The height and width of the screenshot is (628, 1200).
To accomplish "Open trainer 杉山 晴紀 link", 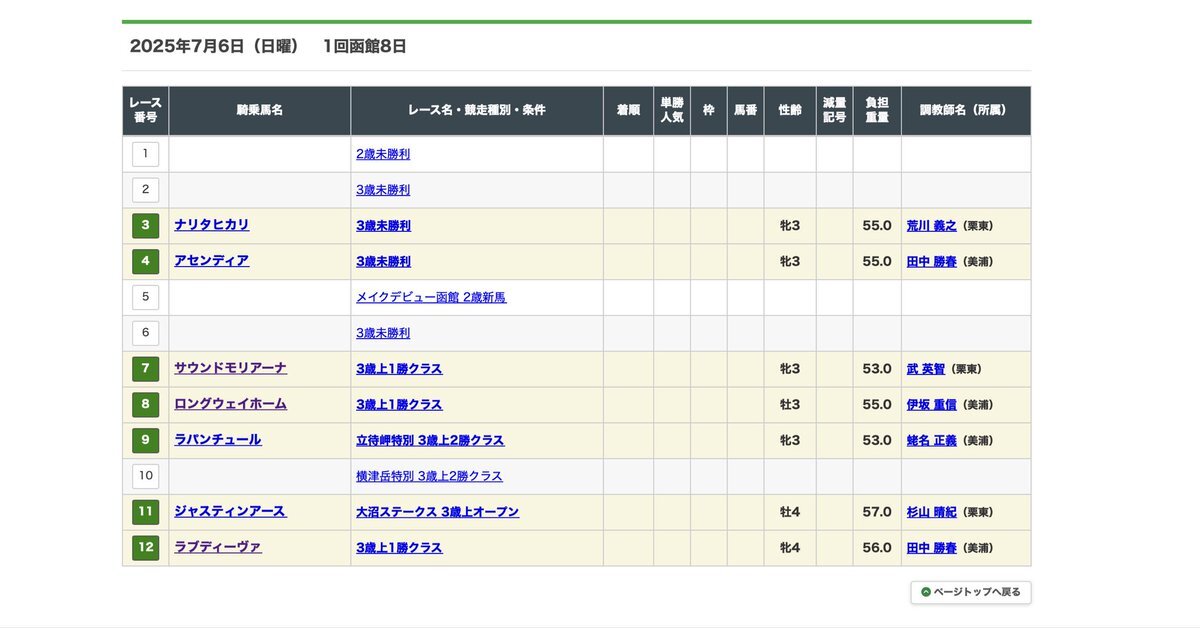I will (x=932, y=512).
